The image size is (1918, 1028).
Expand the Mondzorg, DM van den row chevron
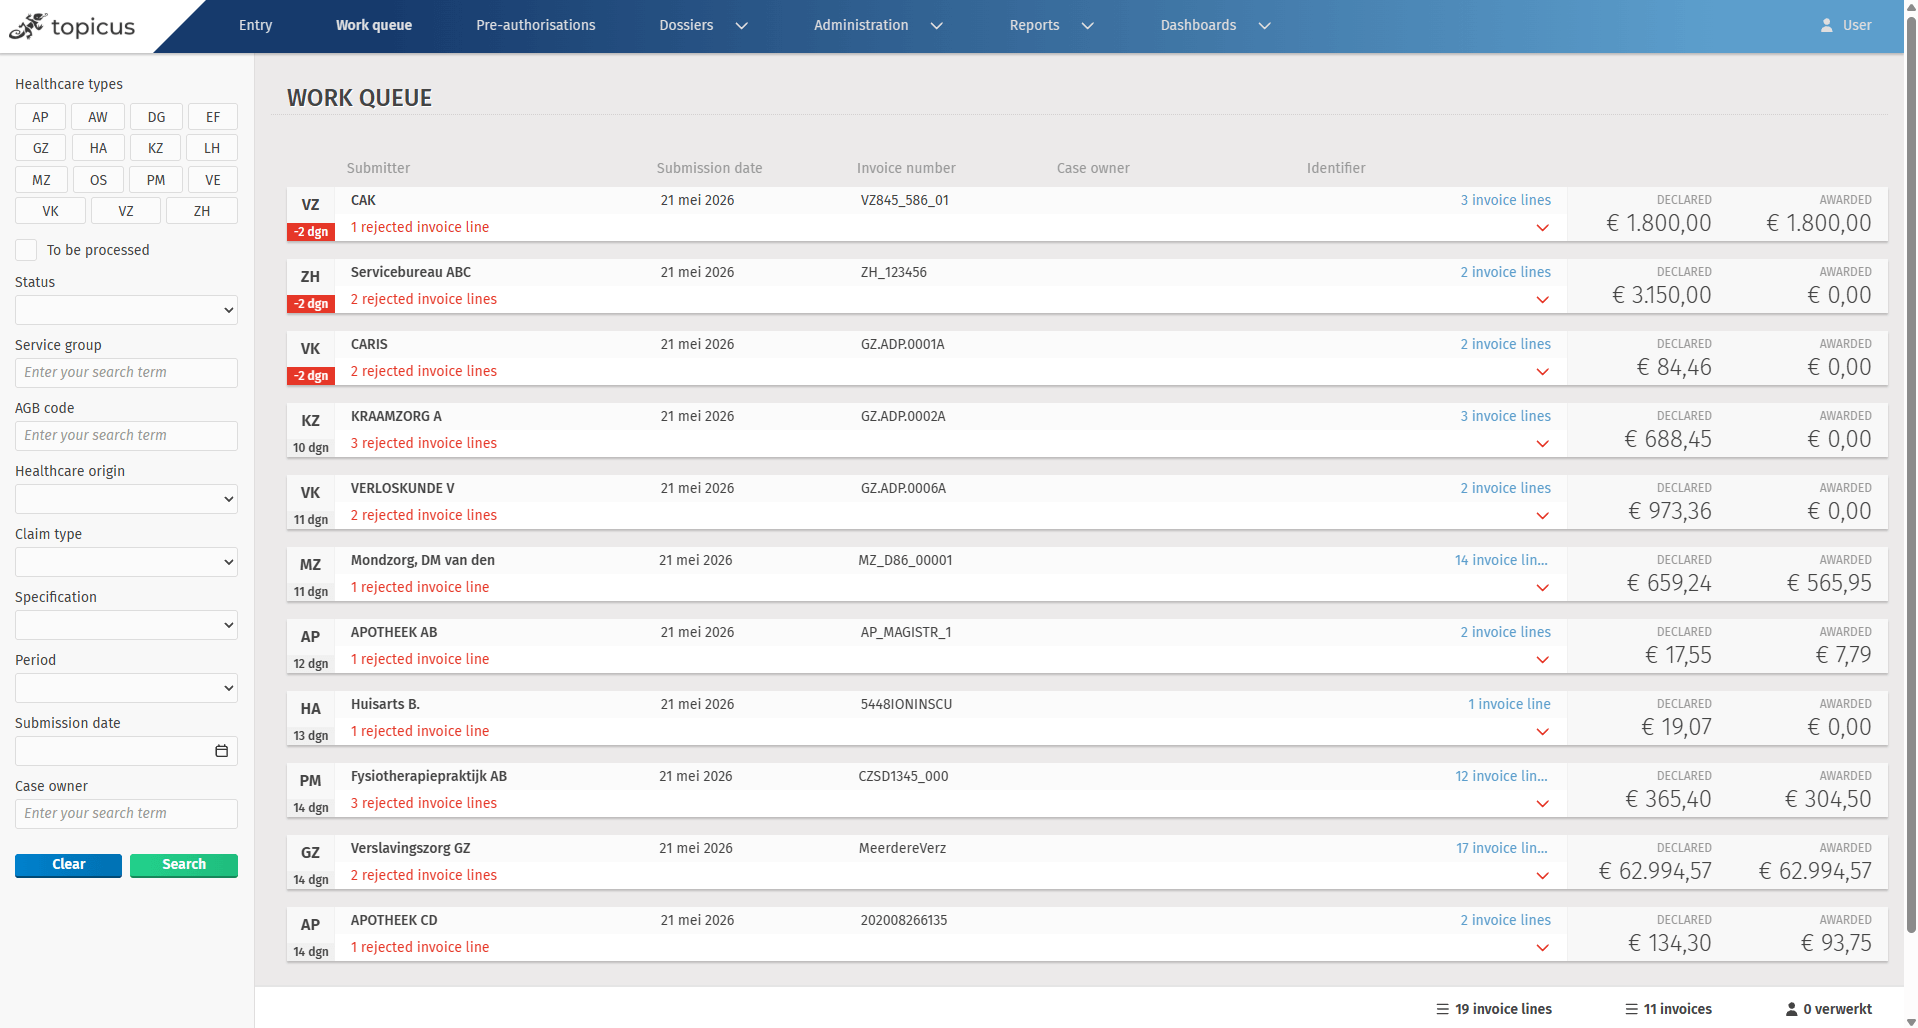click(1542, 588)
